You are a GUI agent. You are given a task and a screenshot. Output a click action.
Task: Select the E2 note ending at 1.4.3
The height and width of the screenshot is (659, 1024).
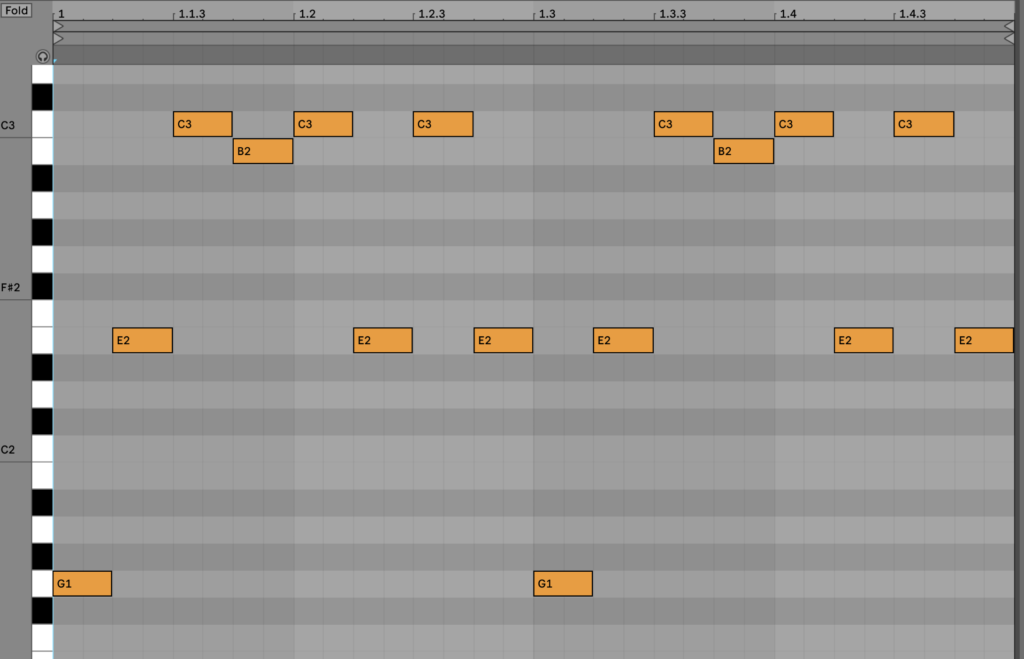[x=863, y=340]
